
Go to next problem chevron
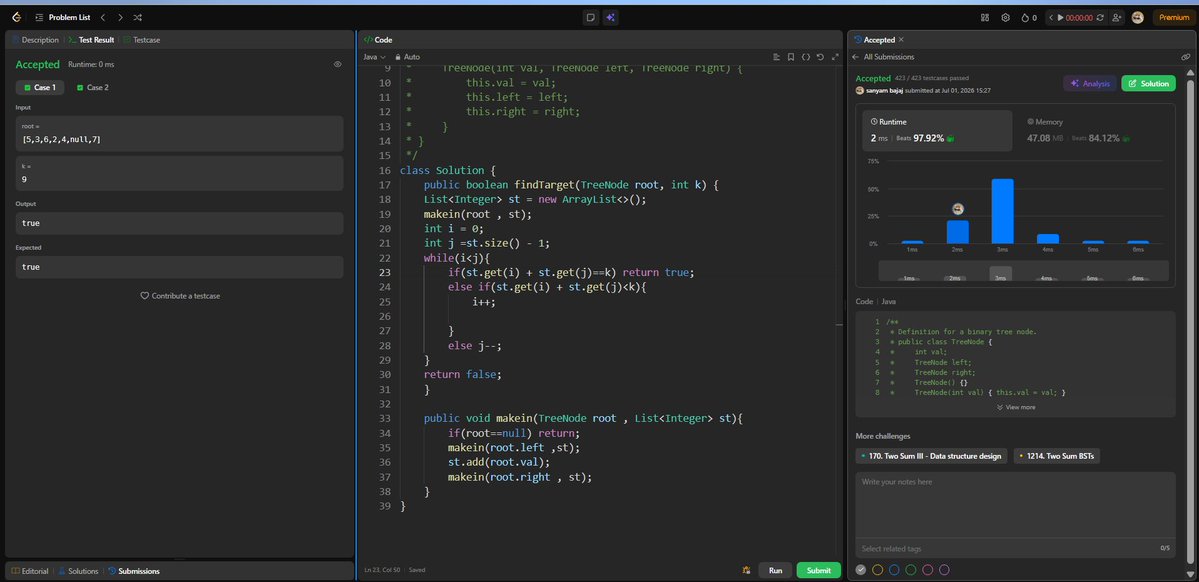click(120, 17)
